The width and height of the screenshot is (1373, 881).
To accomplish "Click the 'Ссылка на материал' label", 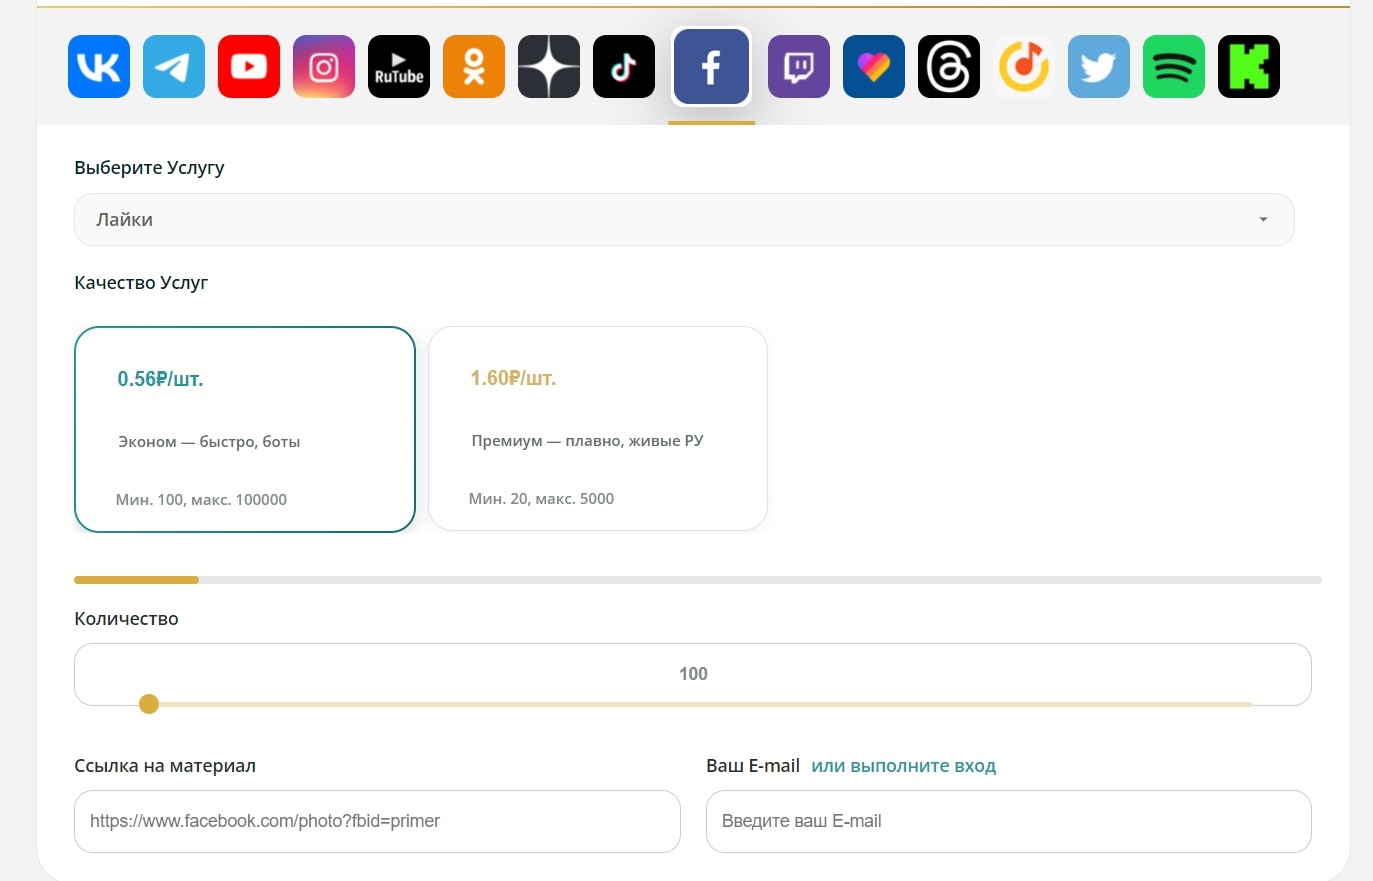I will 165,766.
